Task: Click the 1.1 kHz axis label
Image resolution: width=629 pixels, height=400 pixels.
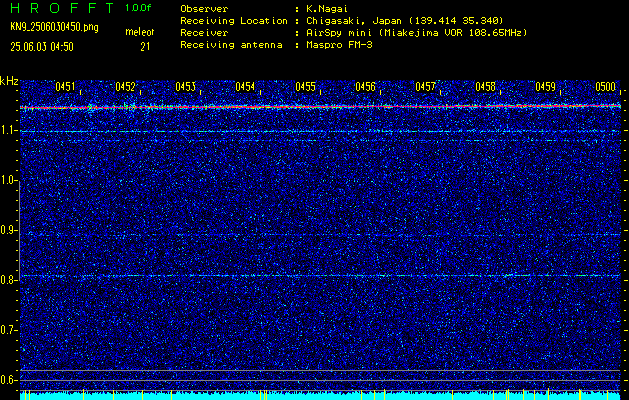Action: 8,130
